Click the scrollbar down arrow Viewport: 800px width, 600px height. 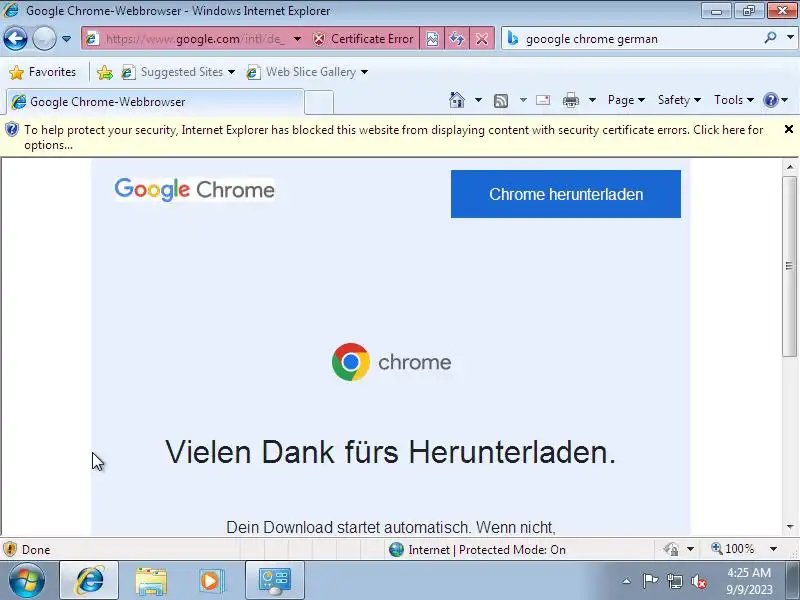click(x=790, y=527)
